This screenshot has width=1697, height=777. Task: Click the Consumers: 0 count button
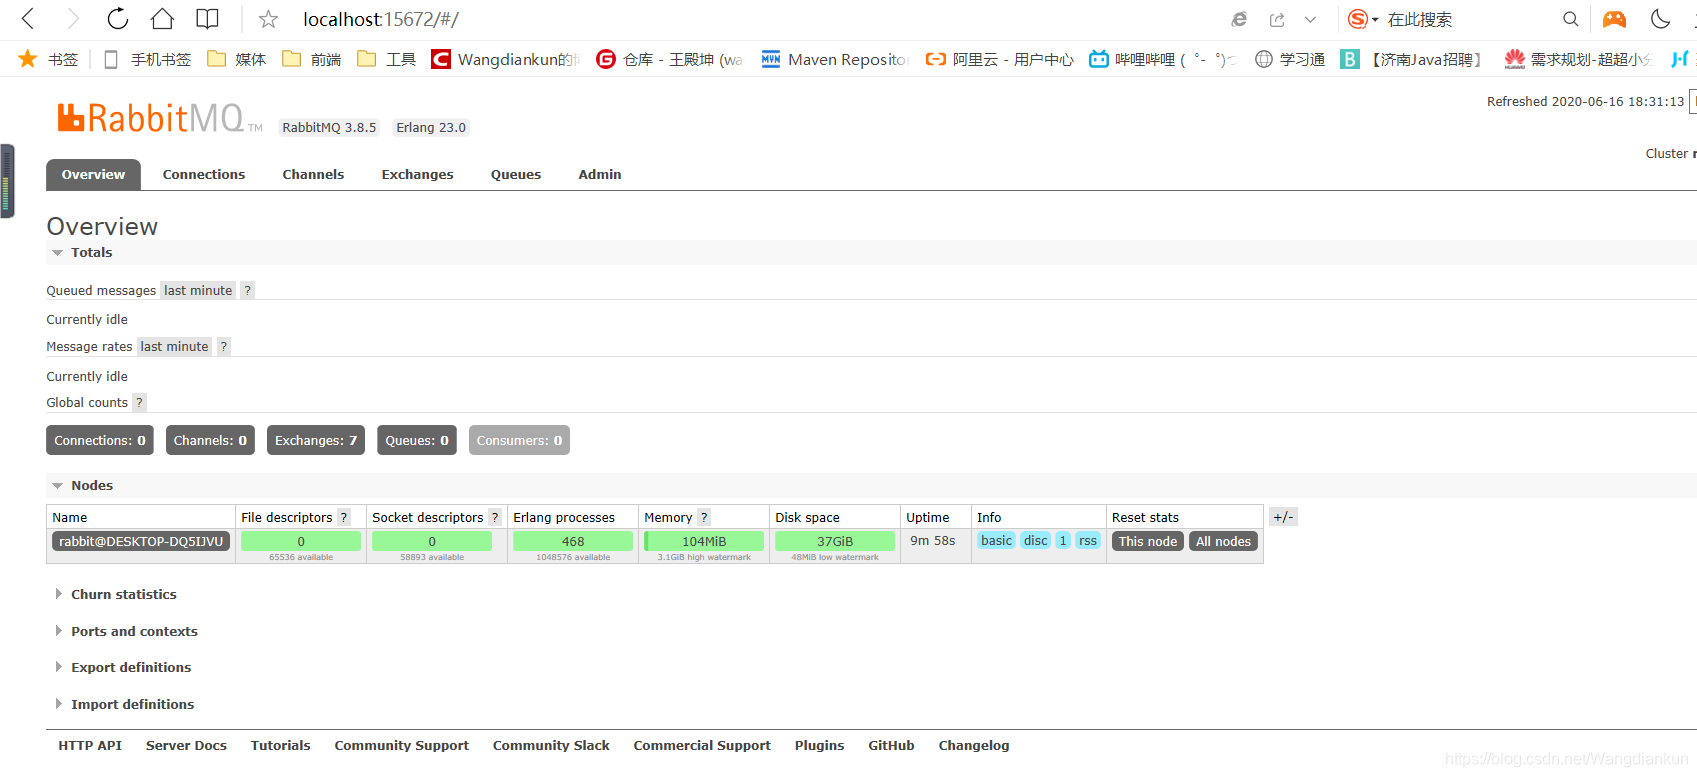tap(519, 440)
